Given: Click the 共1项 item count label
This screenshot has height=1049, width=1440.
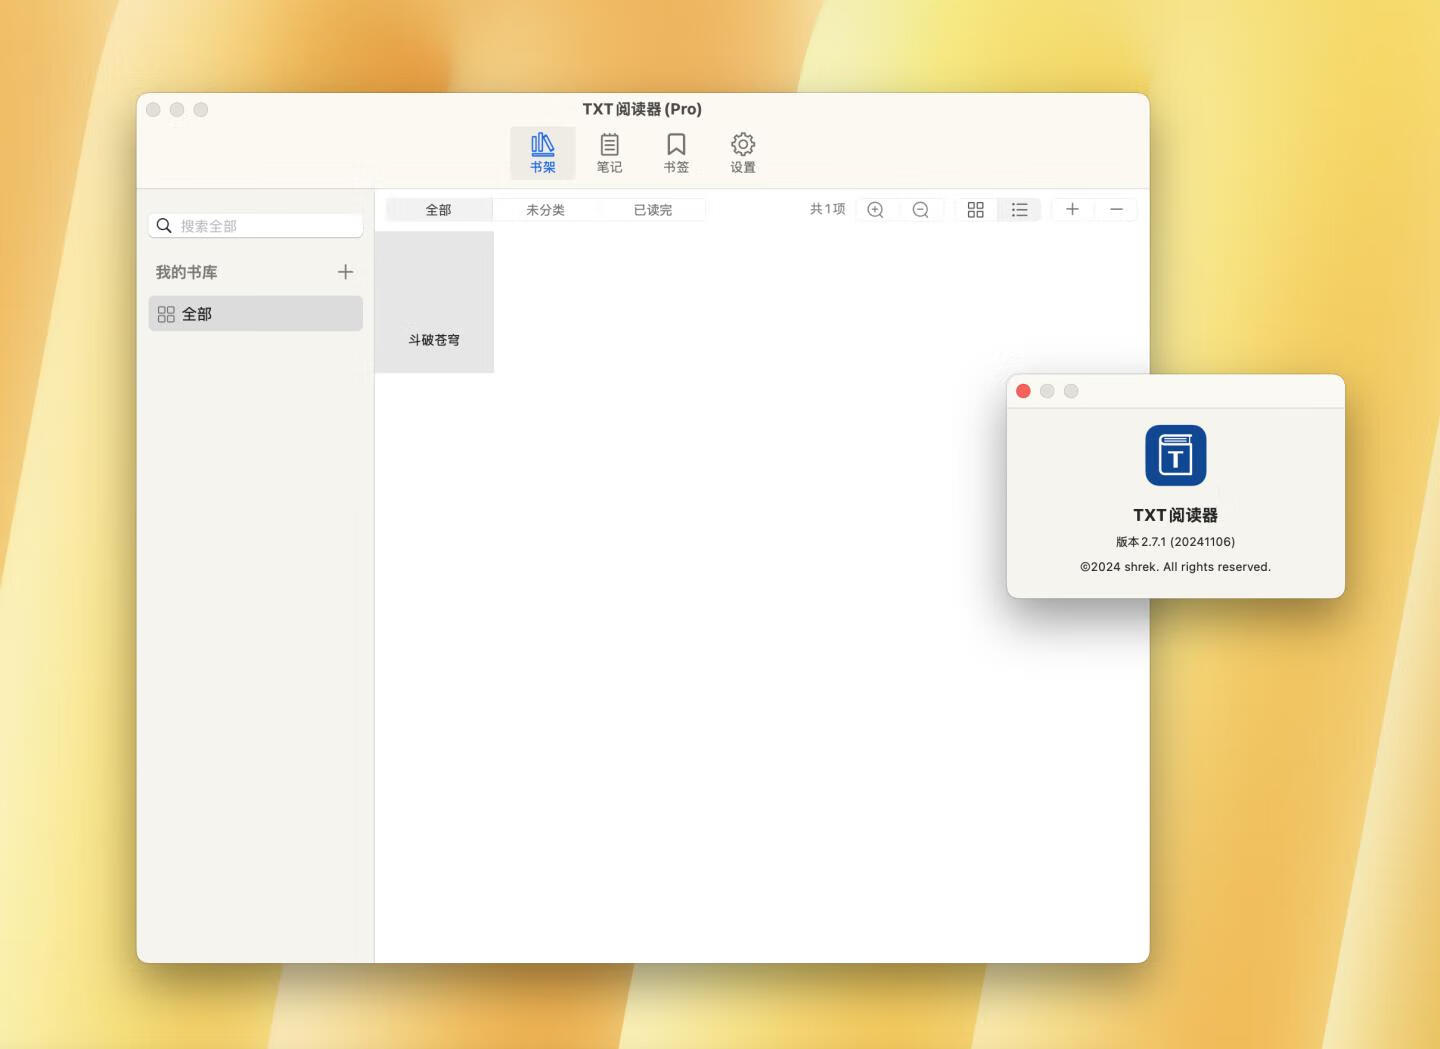Looking at the screenshot, I should 828,209.
